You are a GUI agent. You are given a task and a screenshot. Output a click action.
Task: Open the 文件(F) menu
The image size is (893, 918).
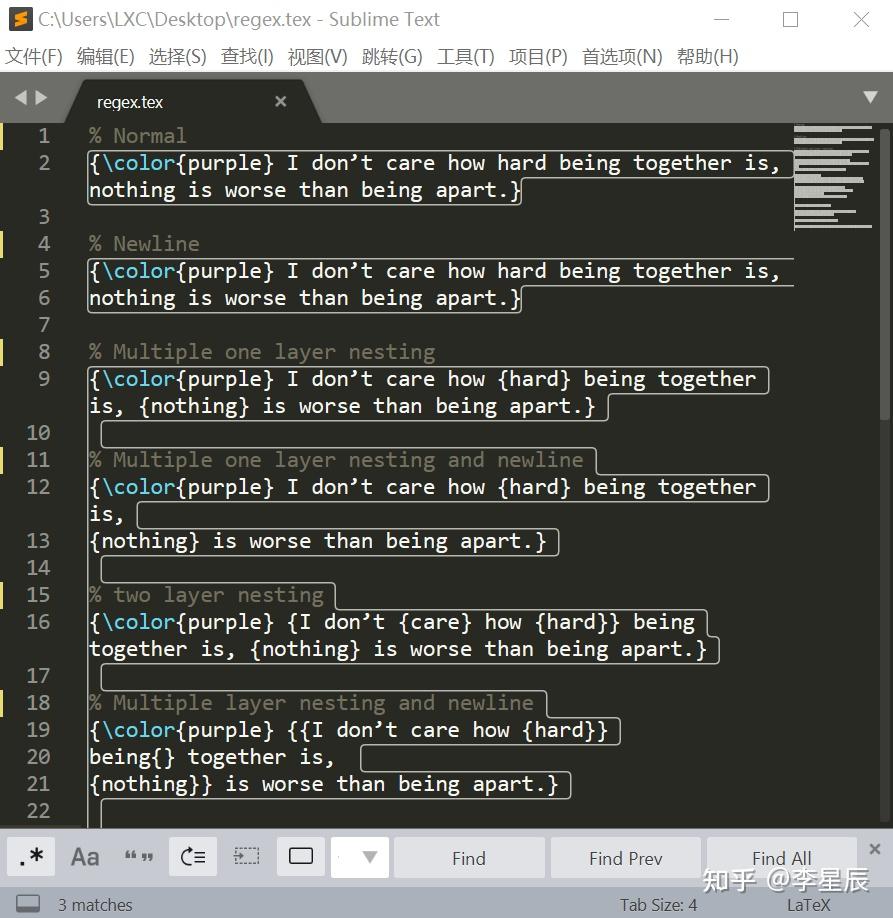click(x=33, y=57)
